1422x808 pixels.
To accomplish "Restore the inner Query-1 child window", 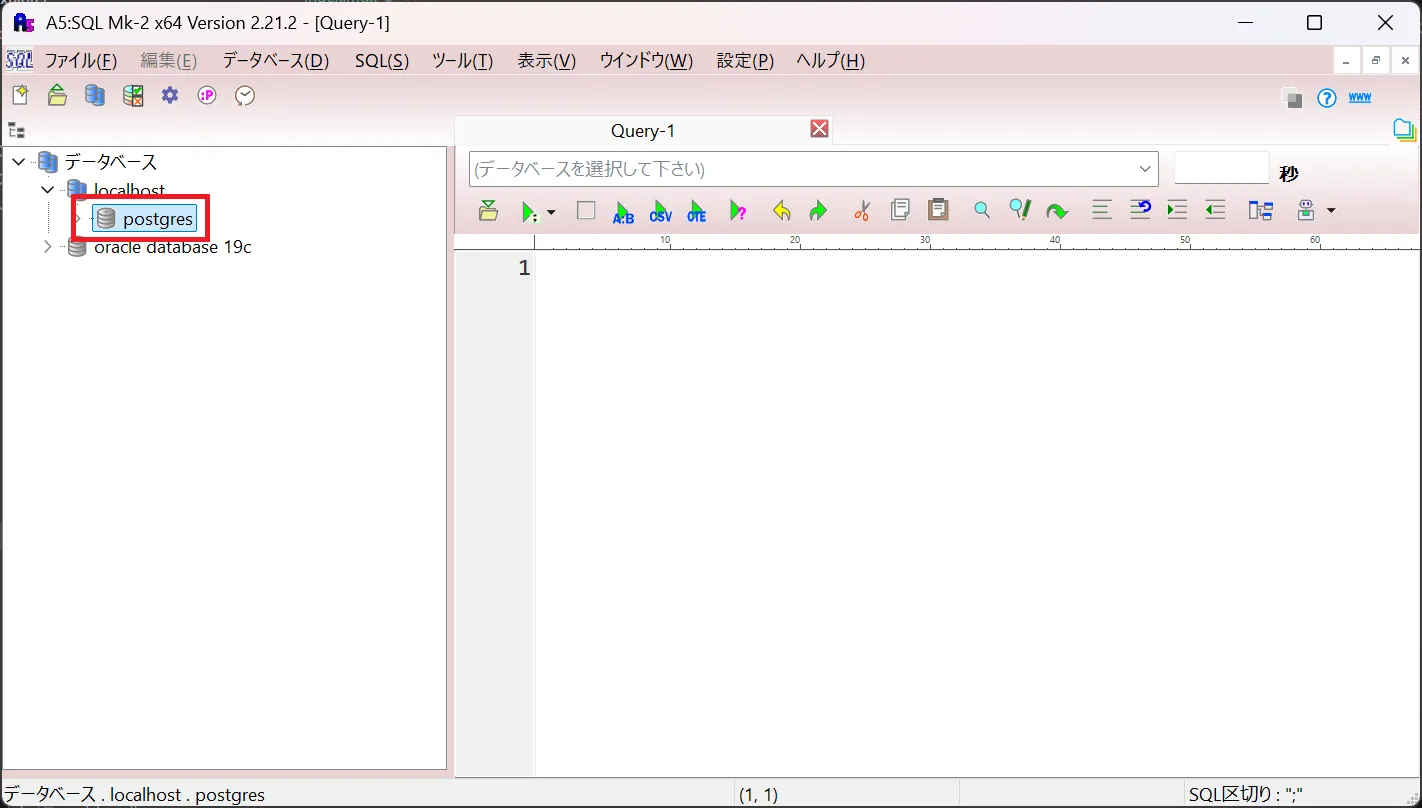I will click(x=1376, y=61).
